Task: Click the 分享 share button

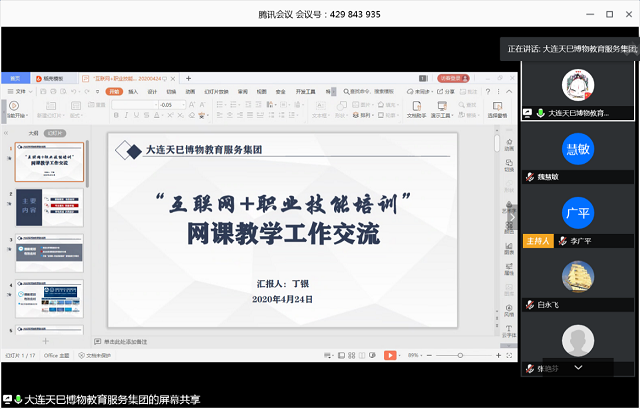Action: 446,92
